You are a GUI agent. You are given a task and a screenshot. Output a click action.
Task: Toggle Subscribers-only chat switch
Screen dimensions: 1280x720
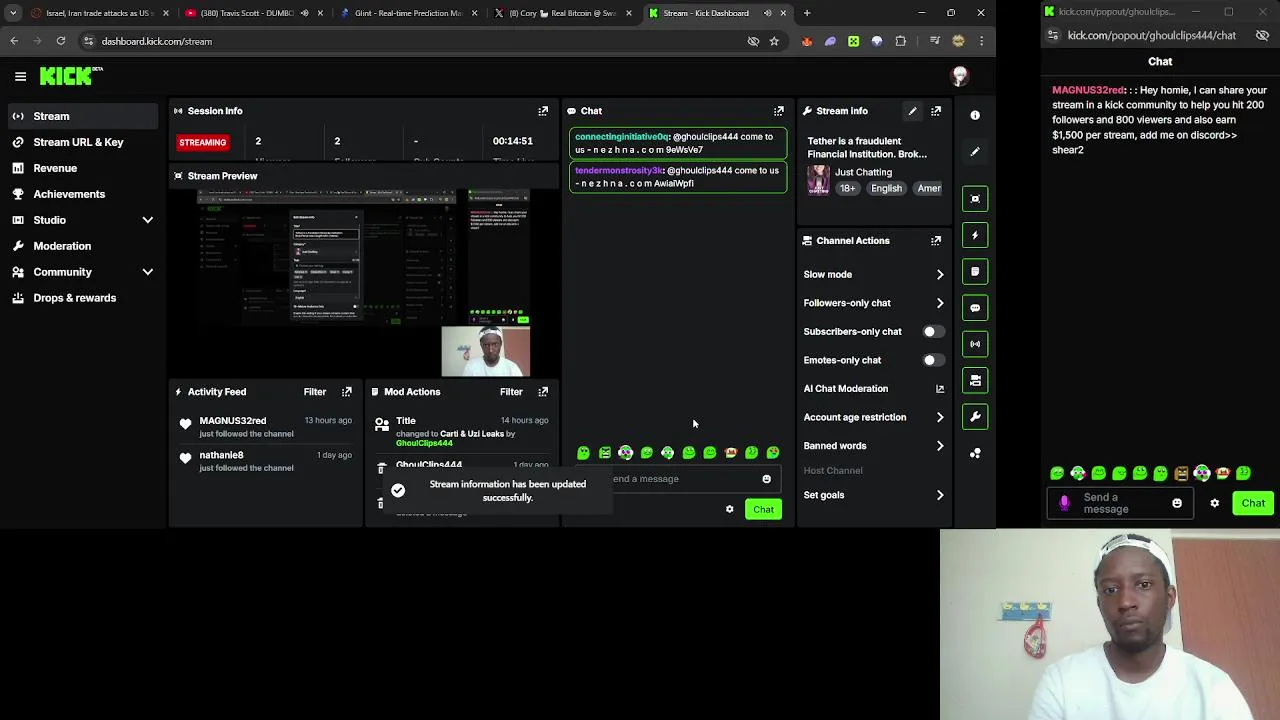pyautogui.click(x=933, y=332)
